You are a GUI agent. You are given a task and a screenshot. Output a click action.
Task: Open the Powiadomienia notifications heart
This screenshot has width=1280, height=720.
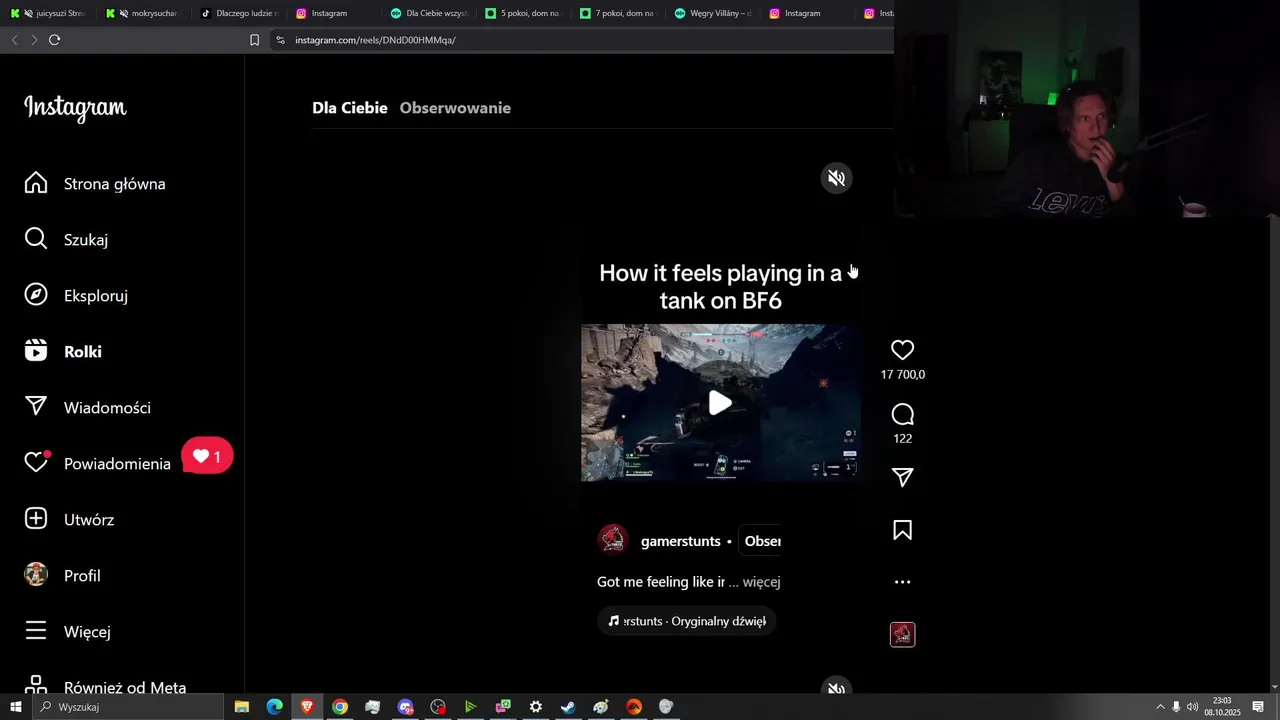pos(97,464)
